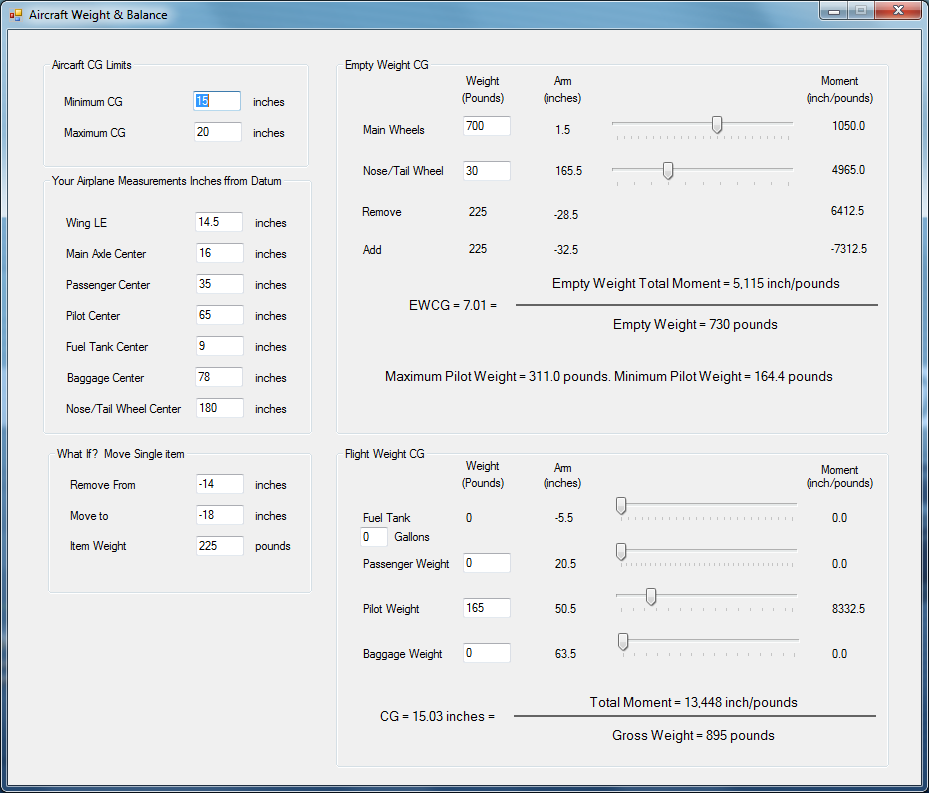The height and width of the screenshot is (793, 929).
Task: Click the 165.5 nose wheel arm value
Action: point(568,171)
